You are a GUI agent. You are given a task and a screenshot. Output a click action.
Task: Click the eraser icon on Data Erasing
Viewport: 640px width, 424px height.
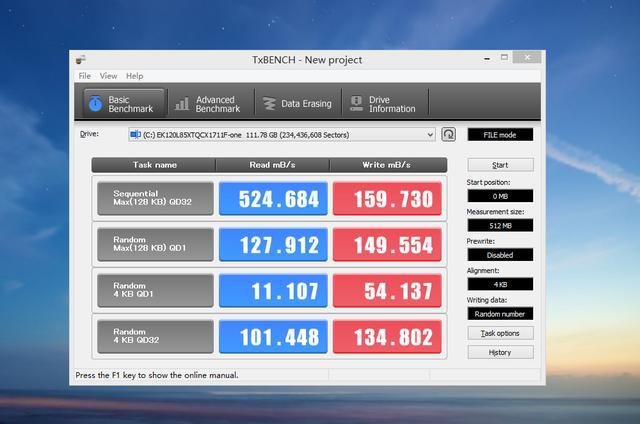[x=269, y=104]
